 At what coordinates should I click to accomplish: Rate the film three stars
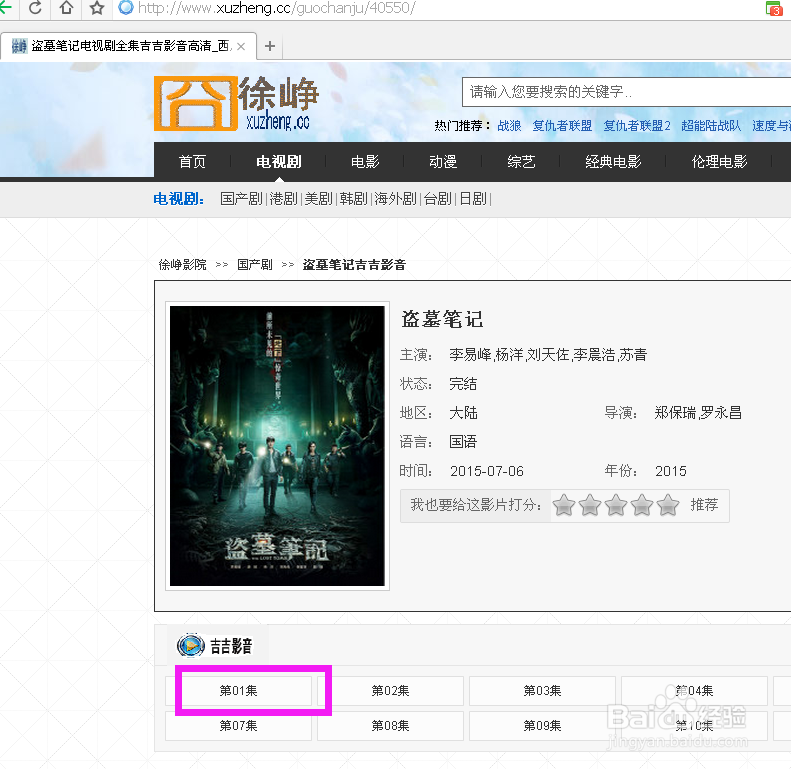click(616, 505)
